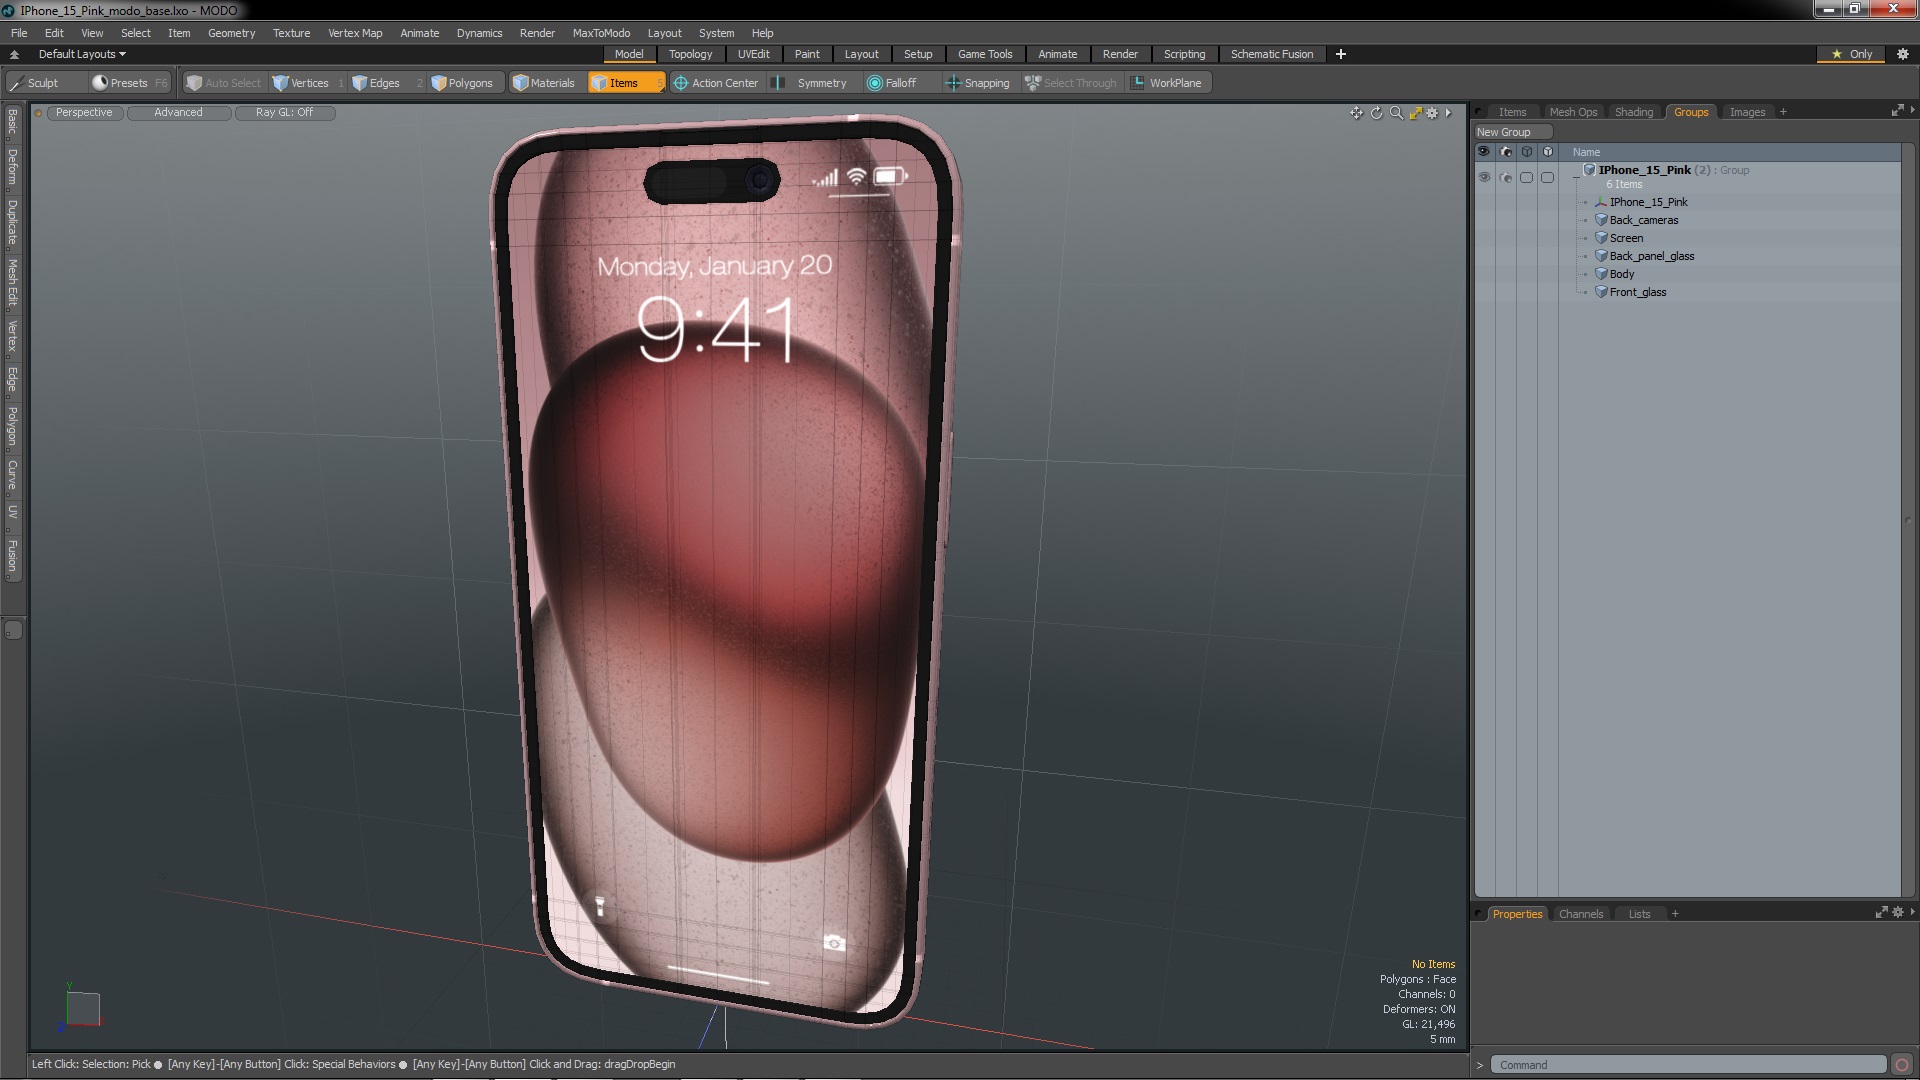Image resolution: width=1920 pixels, height=1080 pixels.
Task: Toggle fourth column box for IPhone_15_Pink group
Action: coord(1547,177)
